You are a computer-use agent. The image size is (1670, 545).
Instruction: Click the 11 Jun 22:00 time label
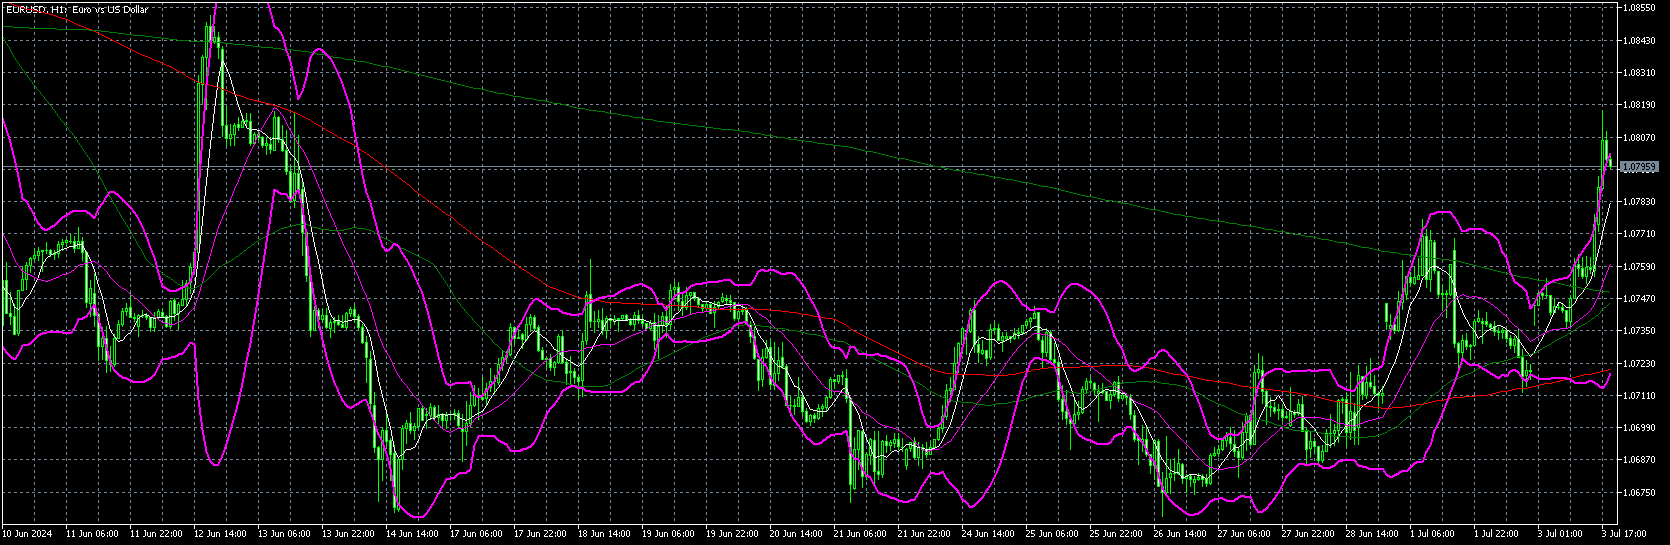(156, 536)
